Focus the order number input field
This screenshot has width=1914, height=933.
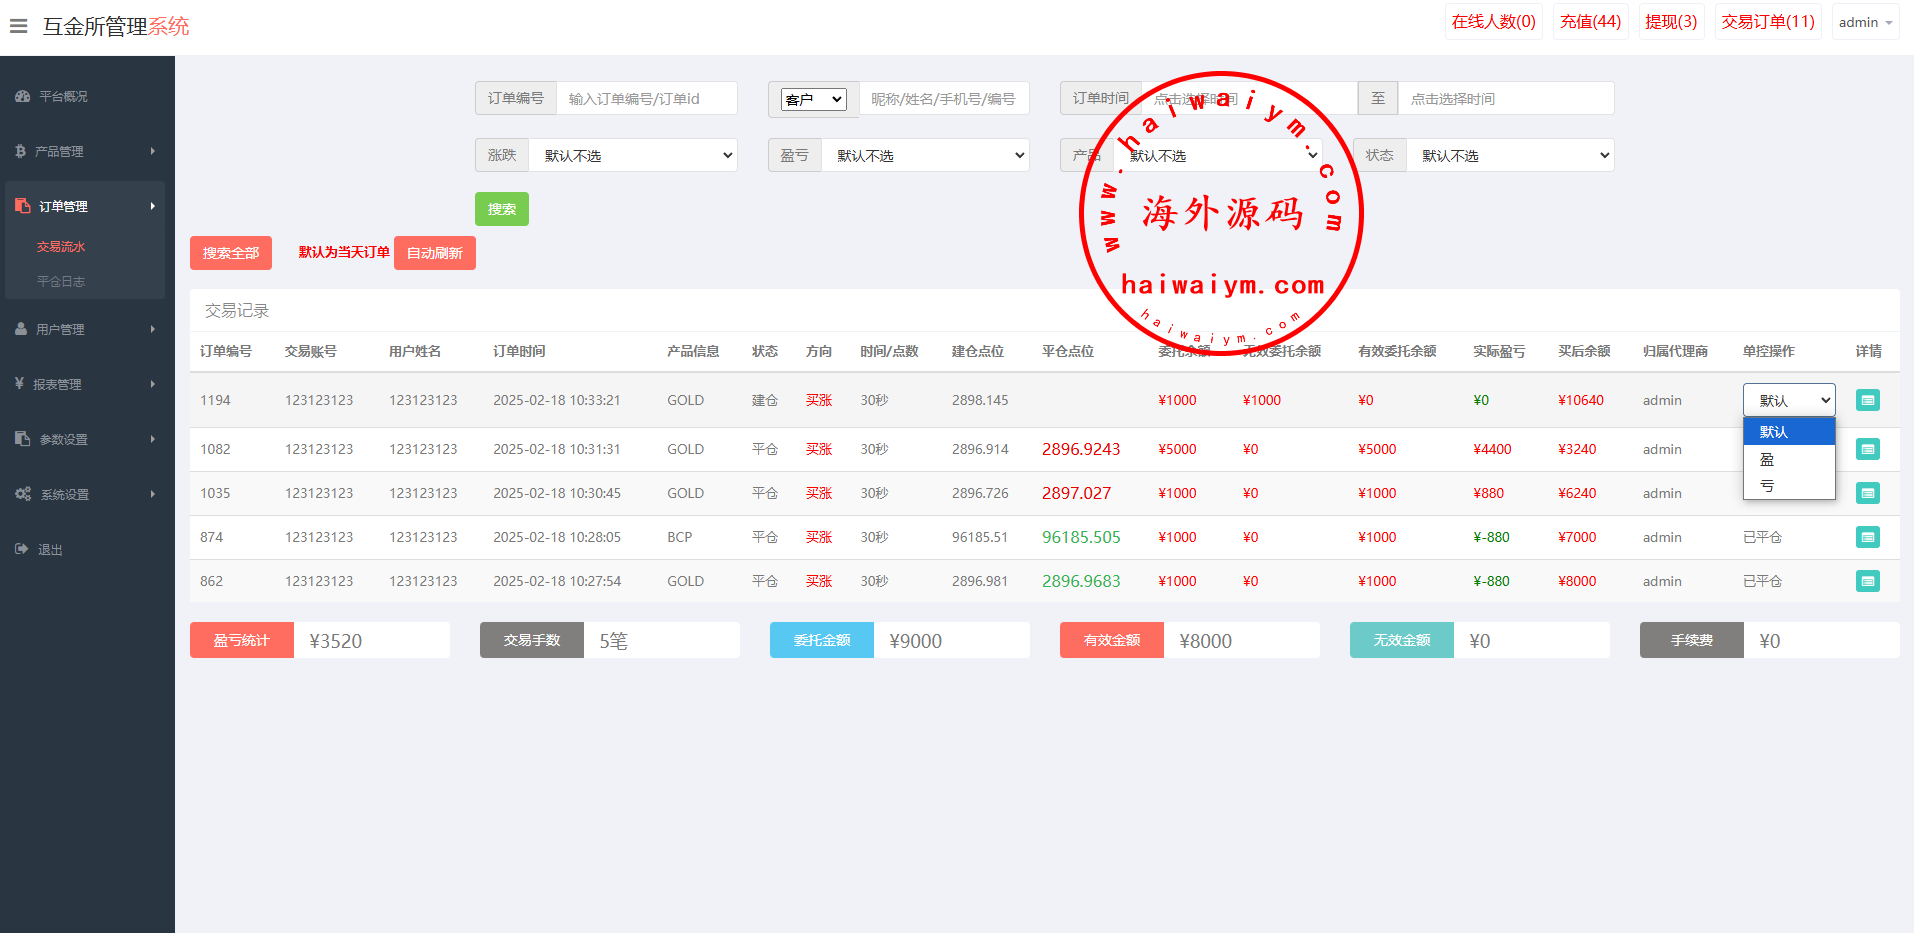pos(646,99)
